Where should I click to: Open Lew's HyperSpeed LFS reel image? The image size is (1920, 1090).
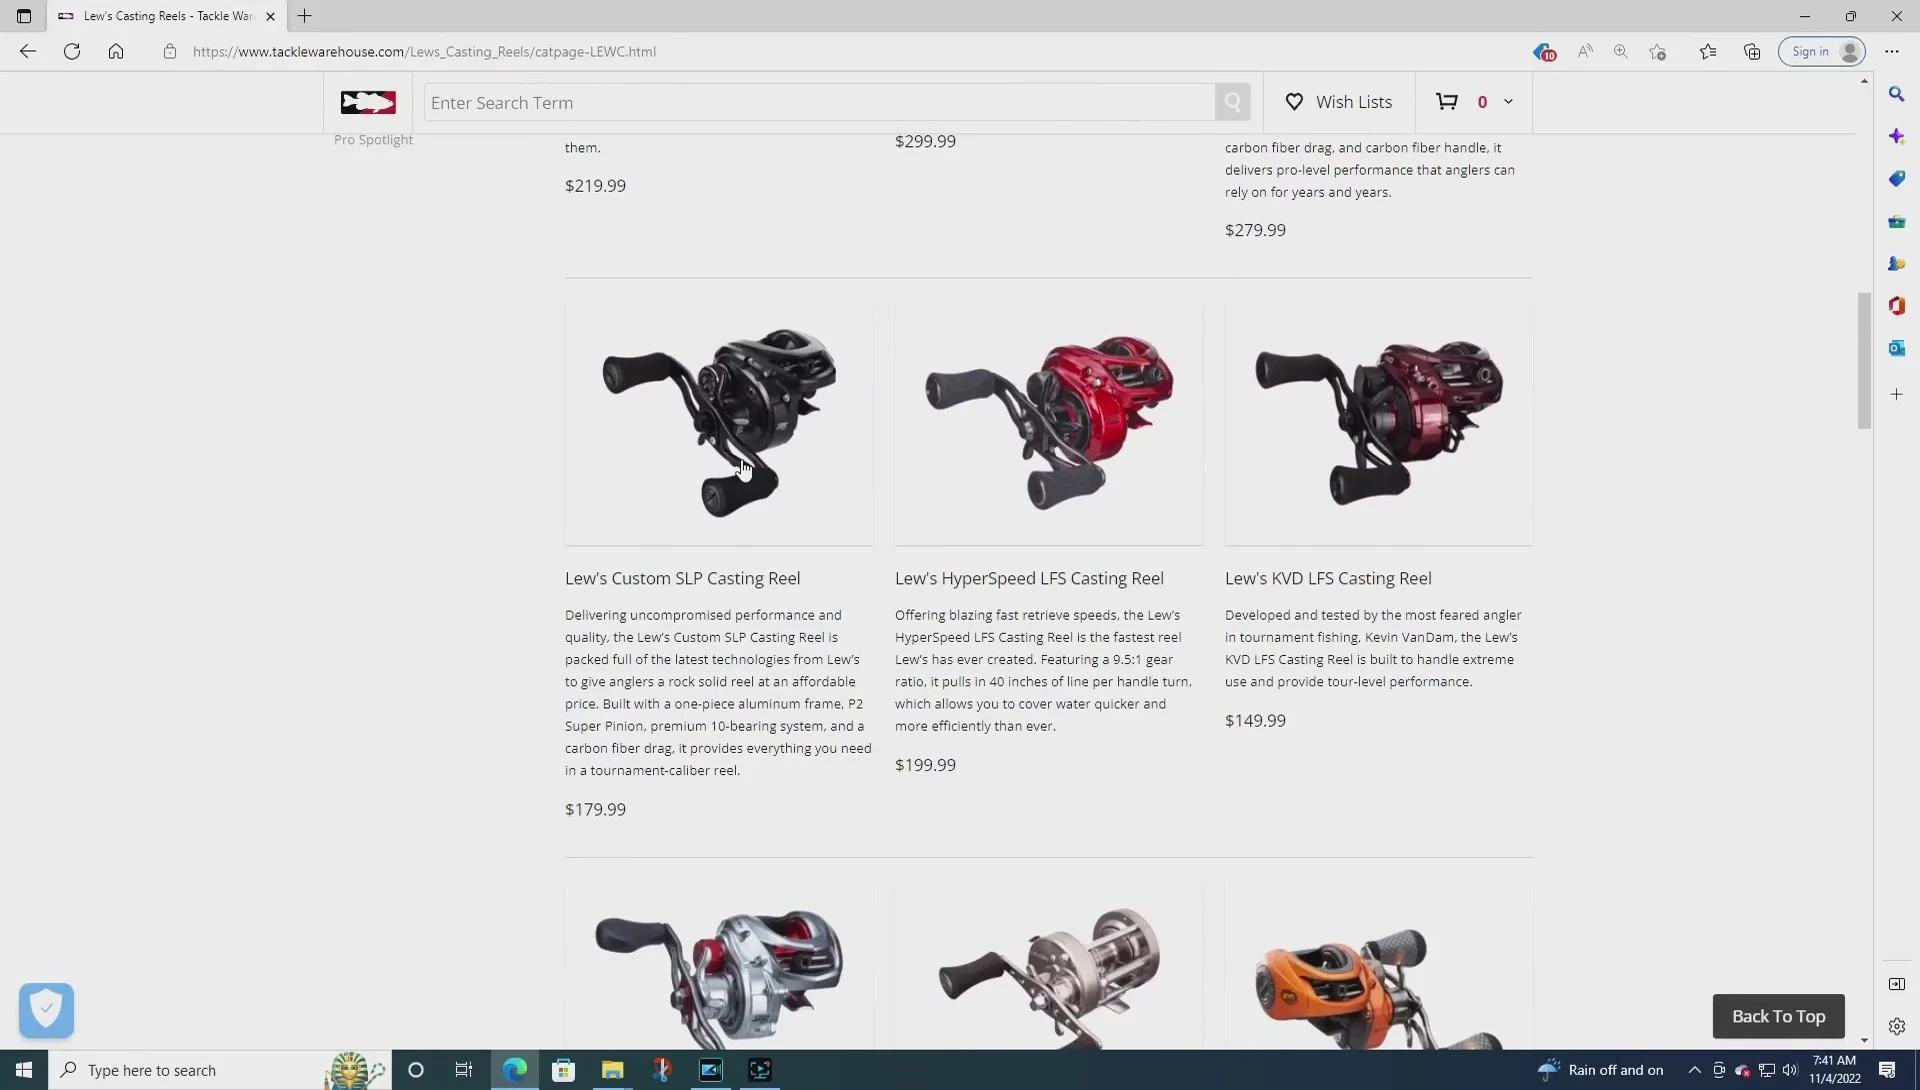click(x=1049, y=424)
